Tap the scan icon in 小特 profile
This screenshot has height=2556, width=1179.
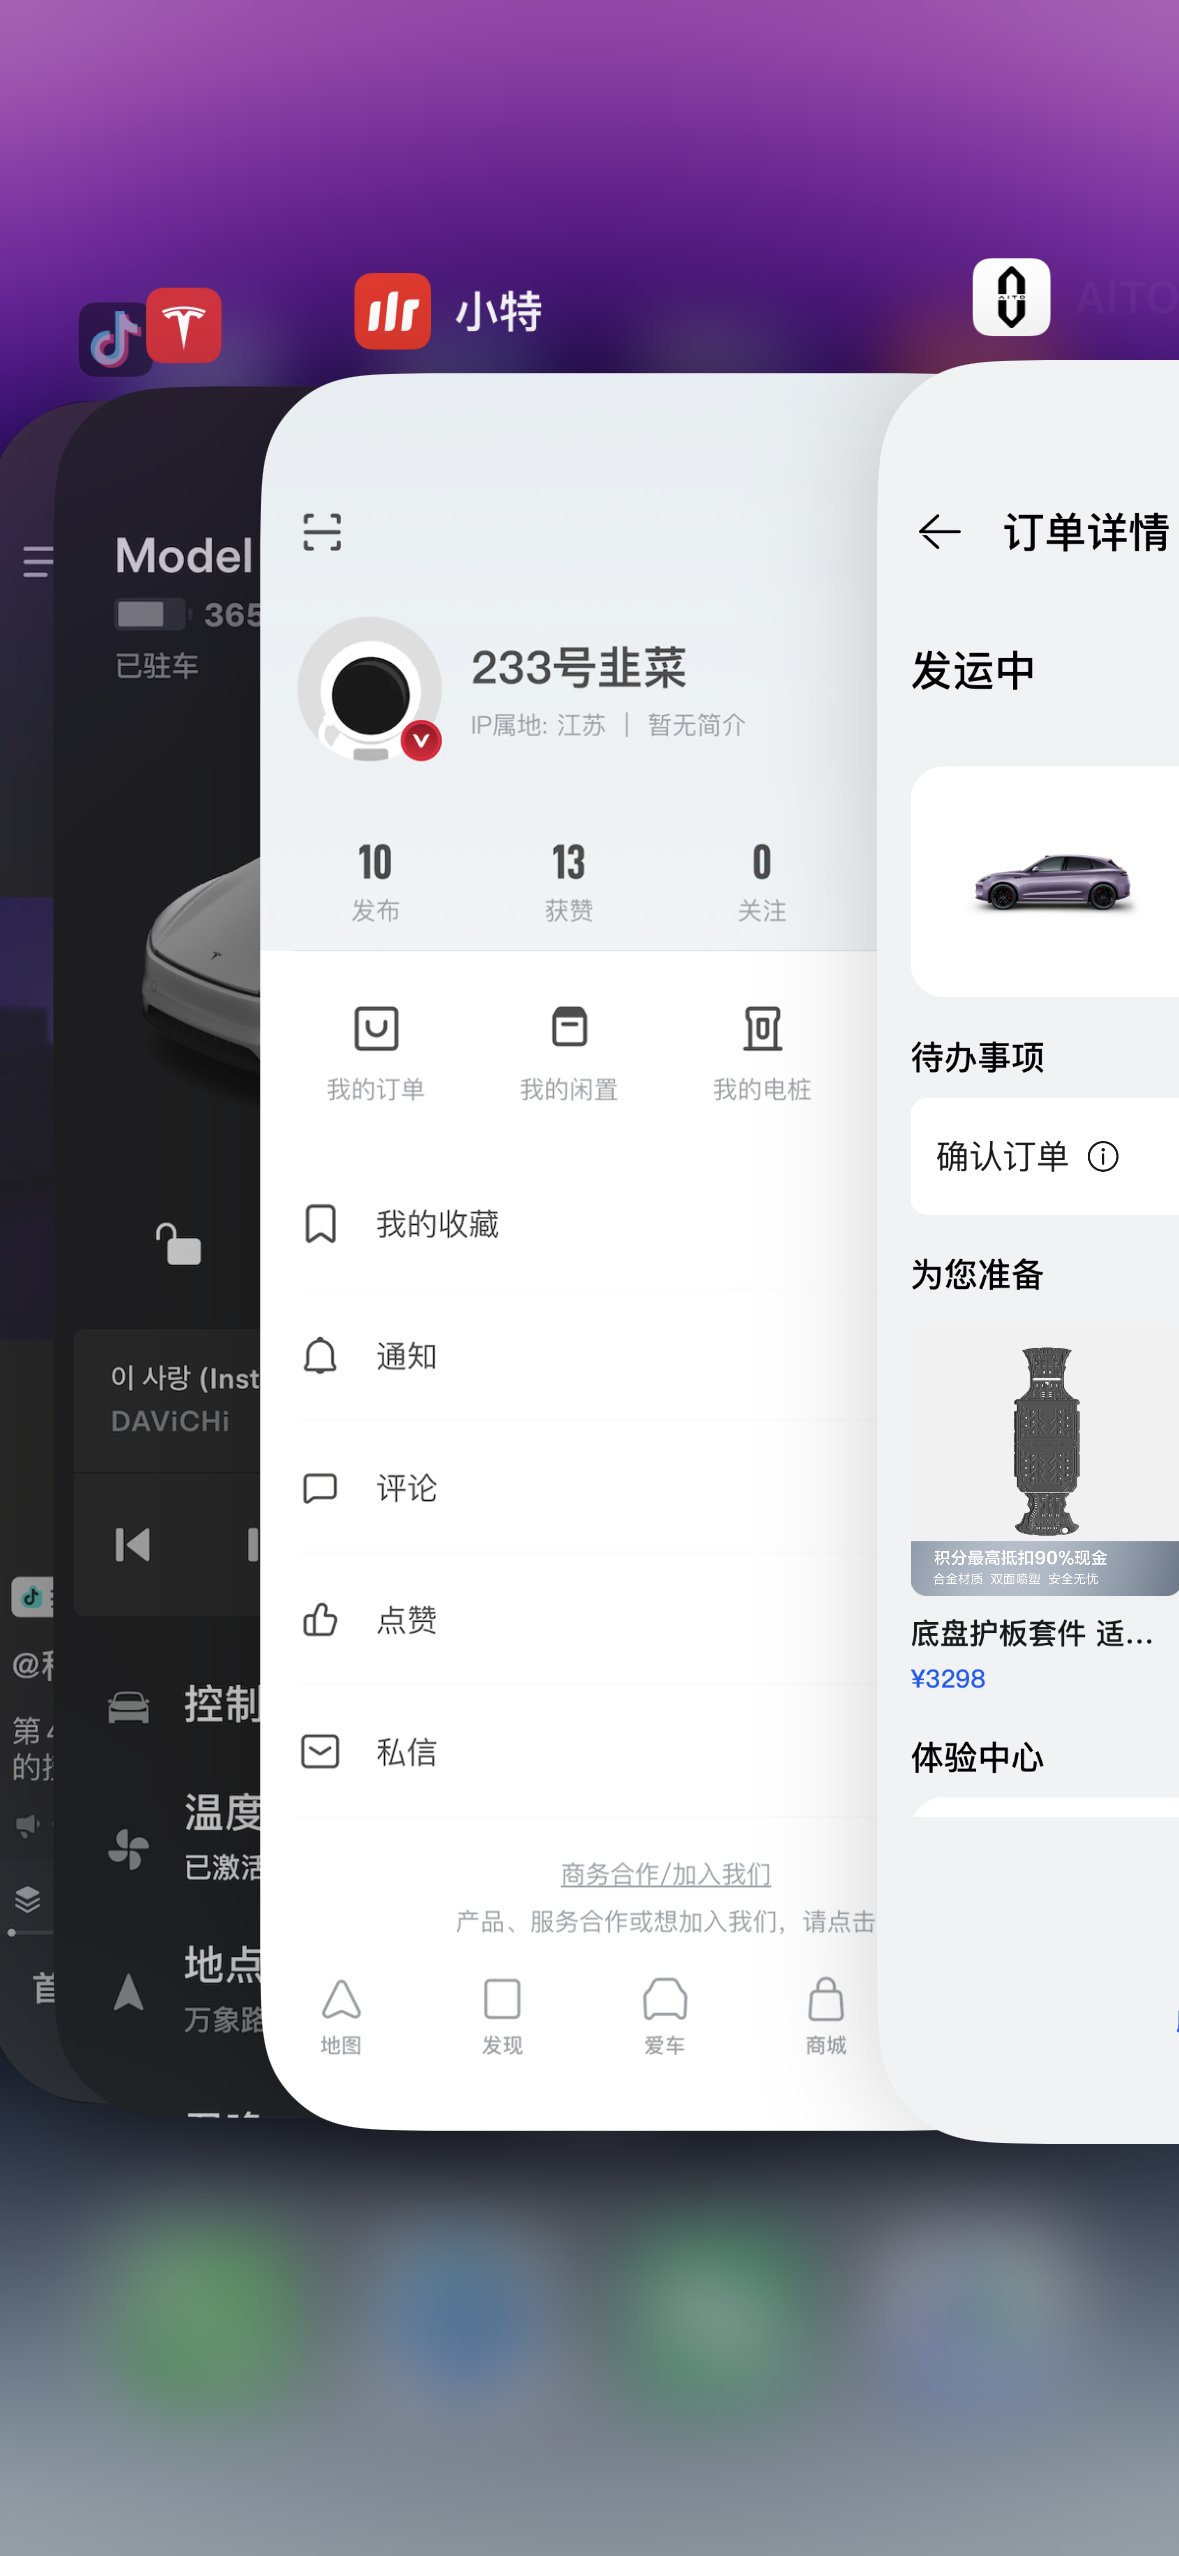coord(322,532)
